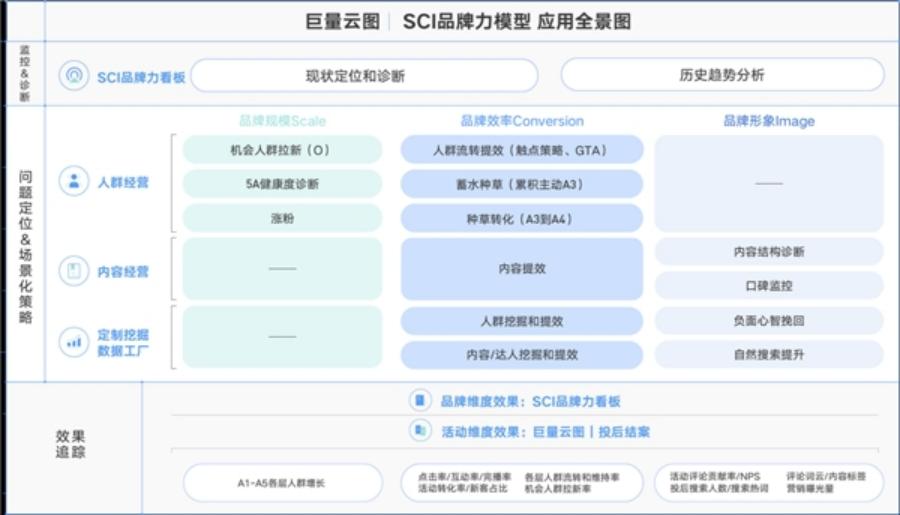This screenshot has height=515, width=900.
Task: Click the 巨量云图 title text
Action: (343, 21)
